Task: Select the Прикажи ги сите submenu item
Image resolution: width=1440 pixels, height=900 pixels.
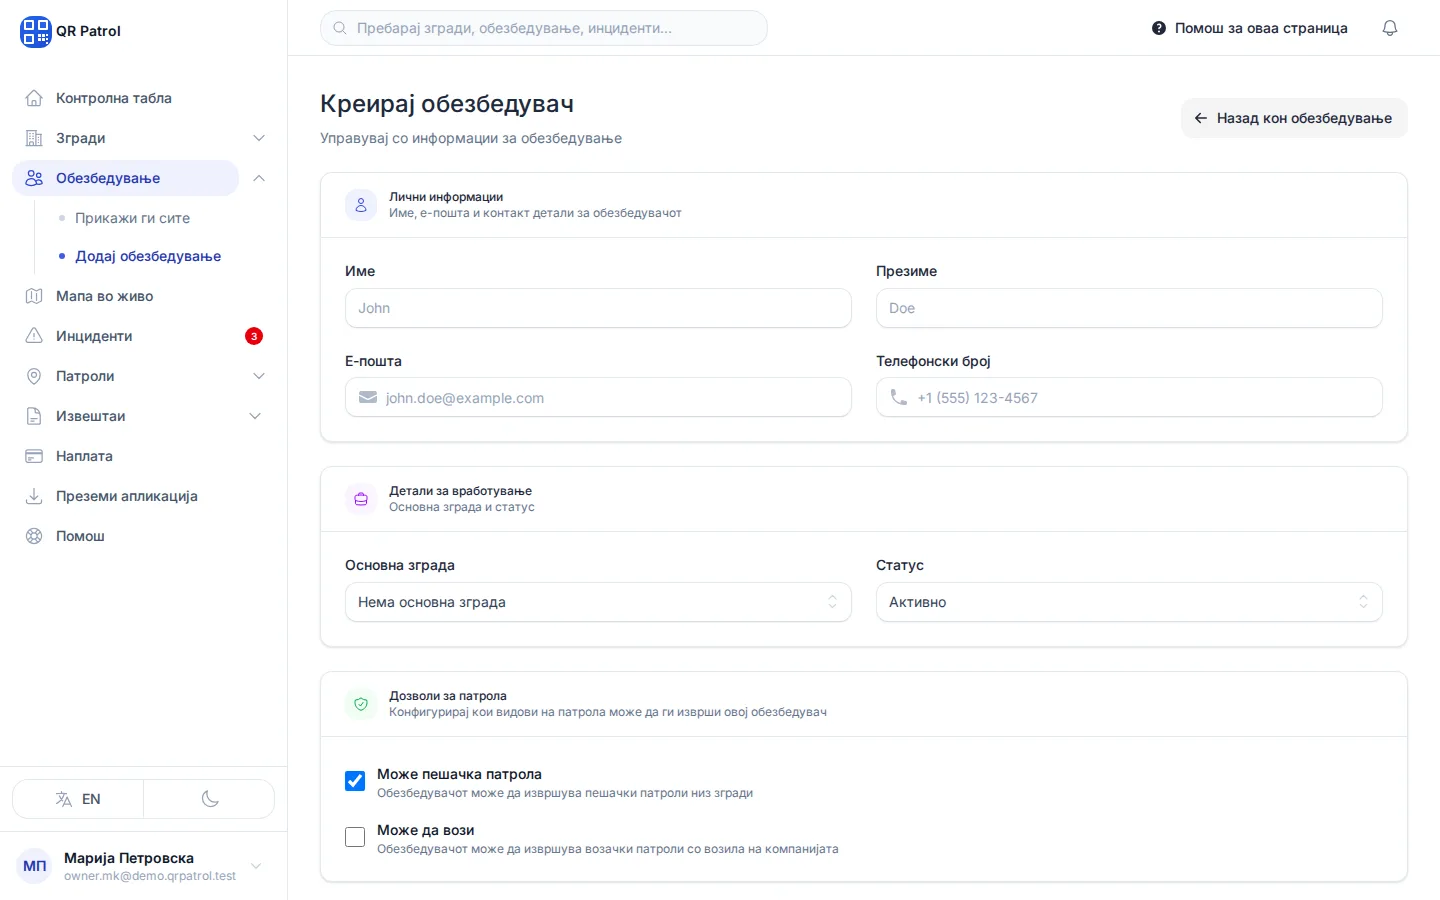Action: [x=132, y=218]
